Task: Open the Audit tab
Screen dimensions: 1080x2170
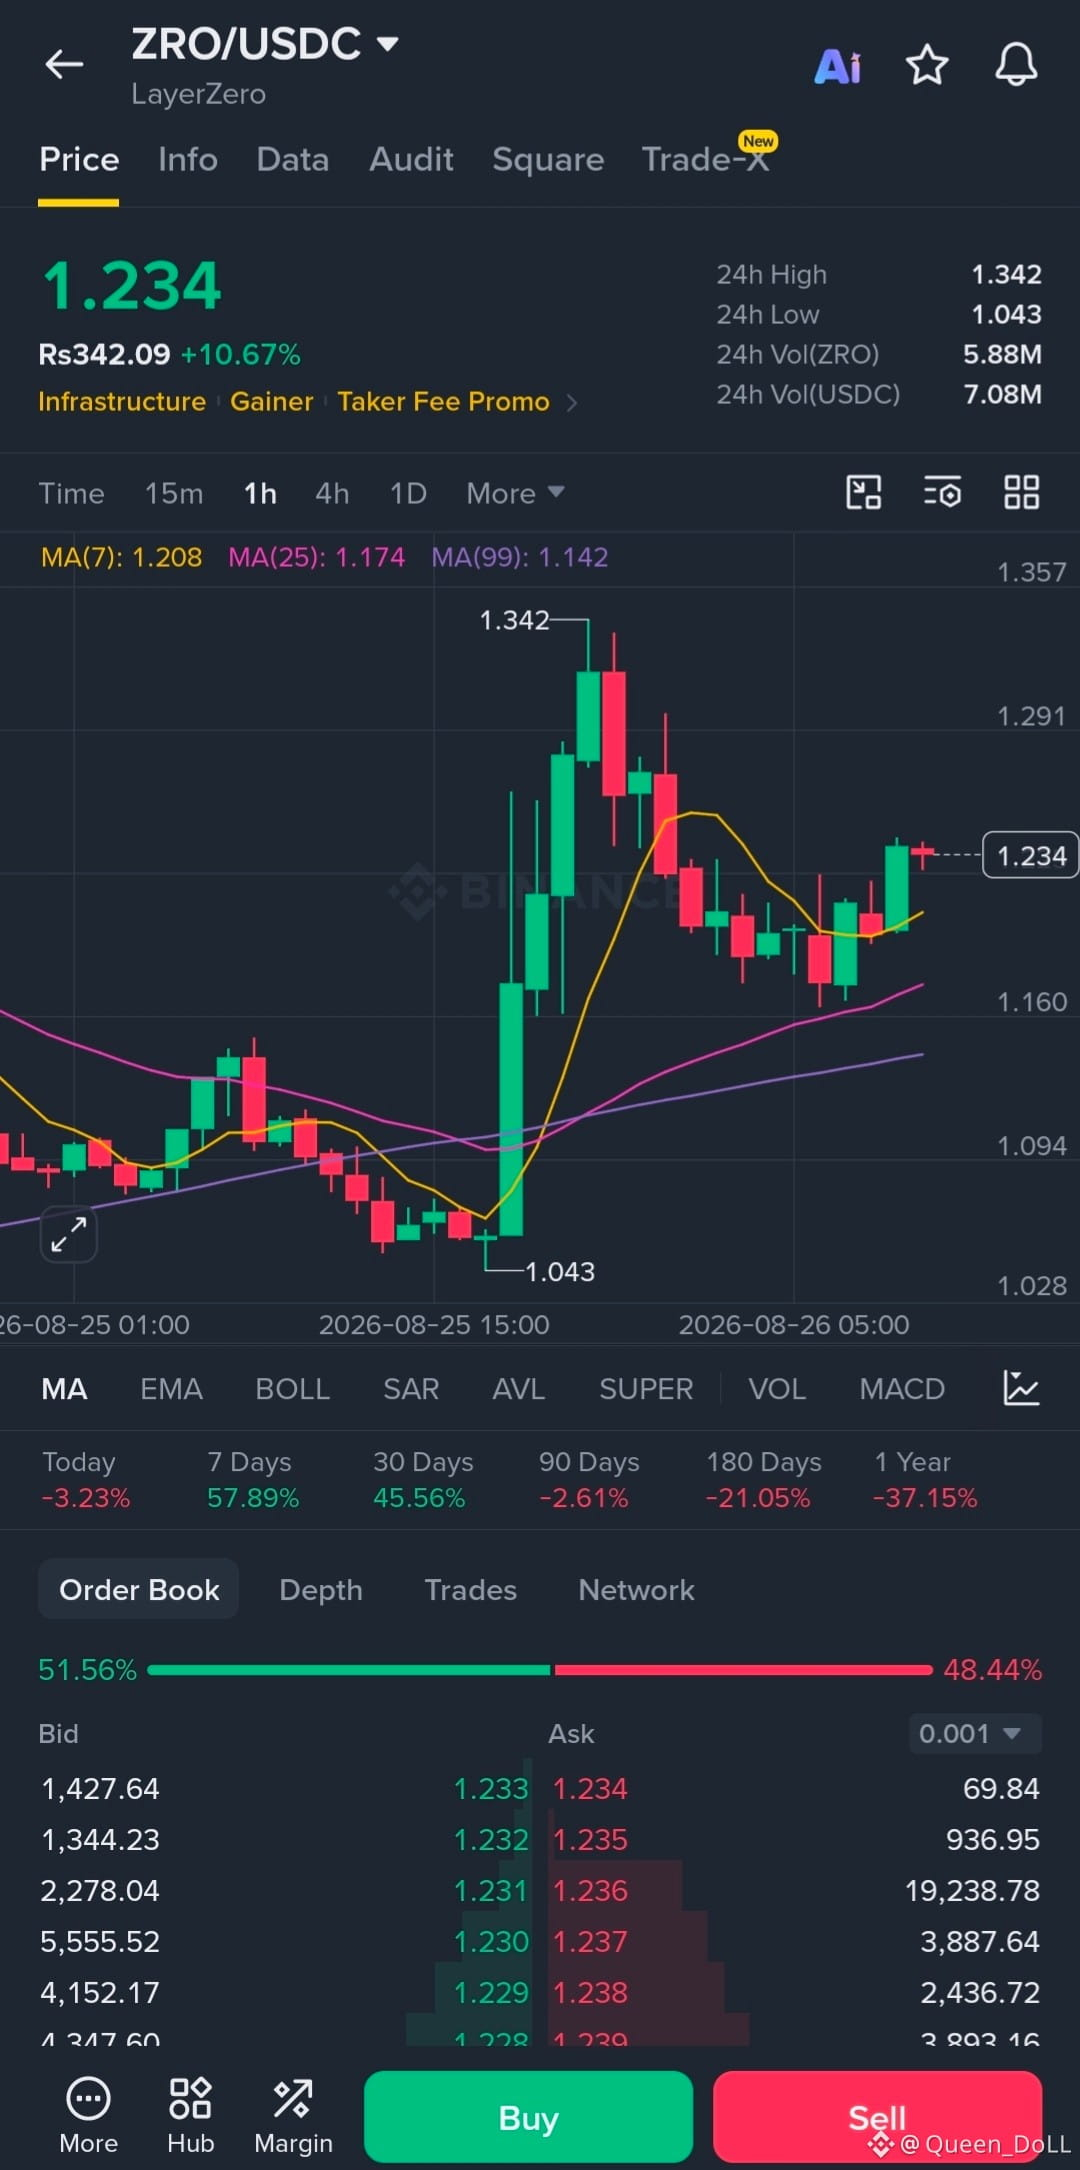Action: (x=411, y=160)
